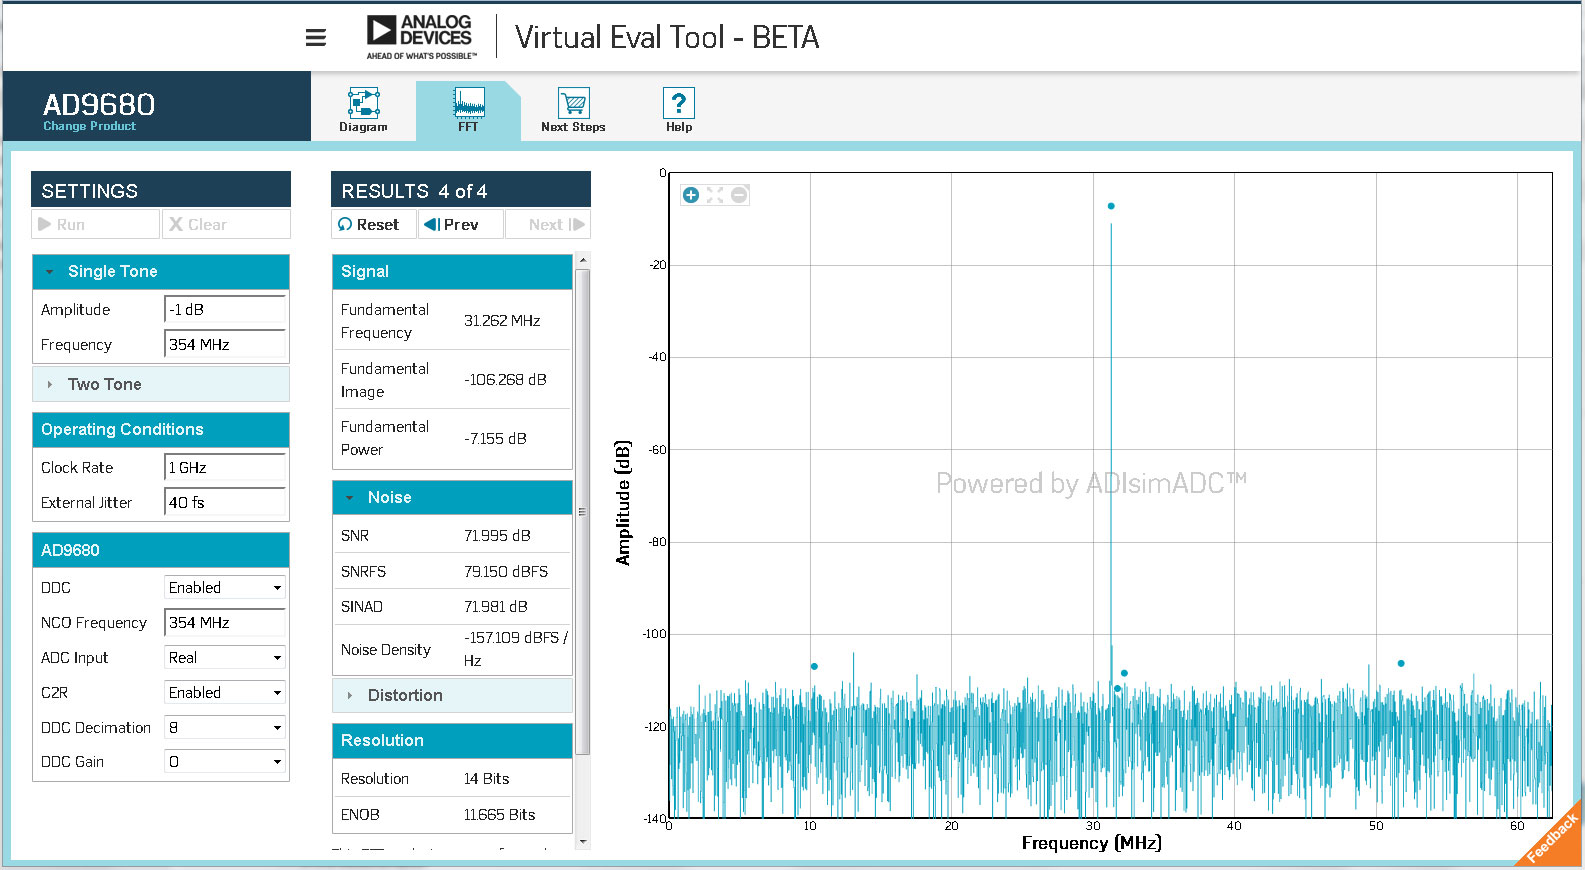The height and width of the screenshot is (870, 1585).
Task: Open the hamburger menu
Action: coord(316,38)
